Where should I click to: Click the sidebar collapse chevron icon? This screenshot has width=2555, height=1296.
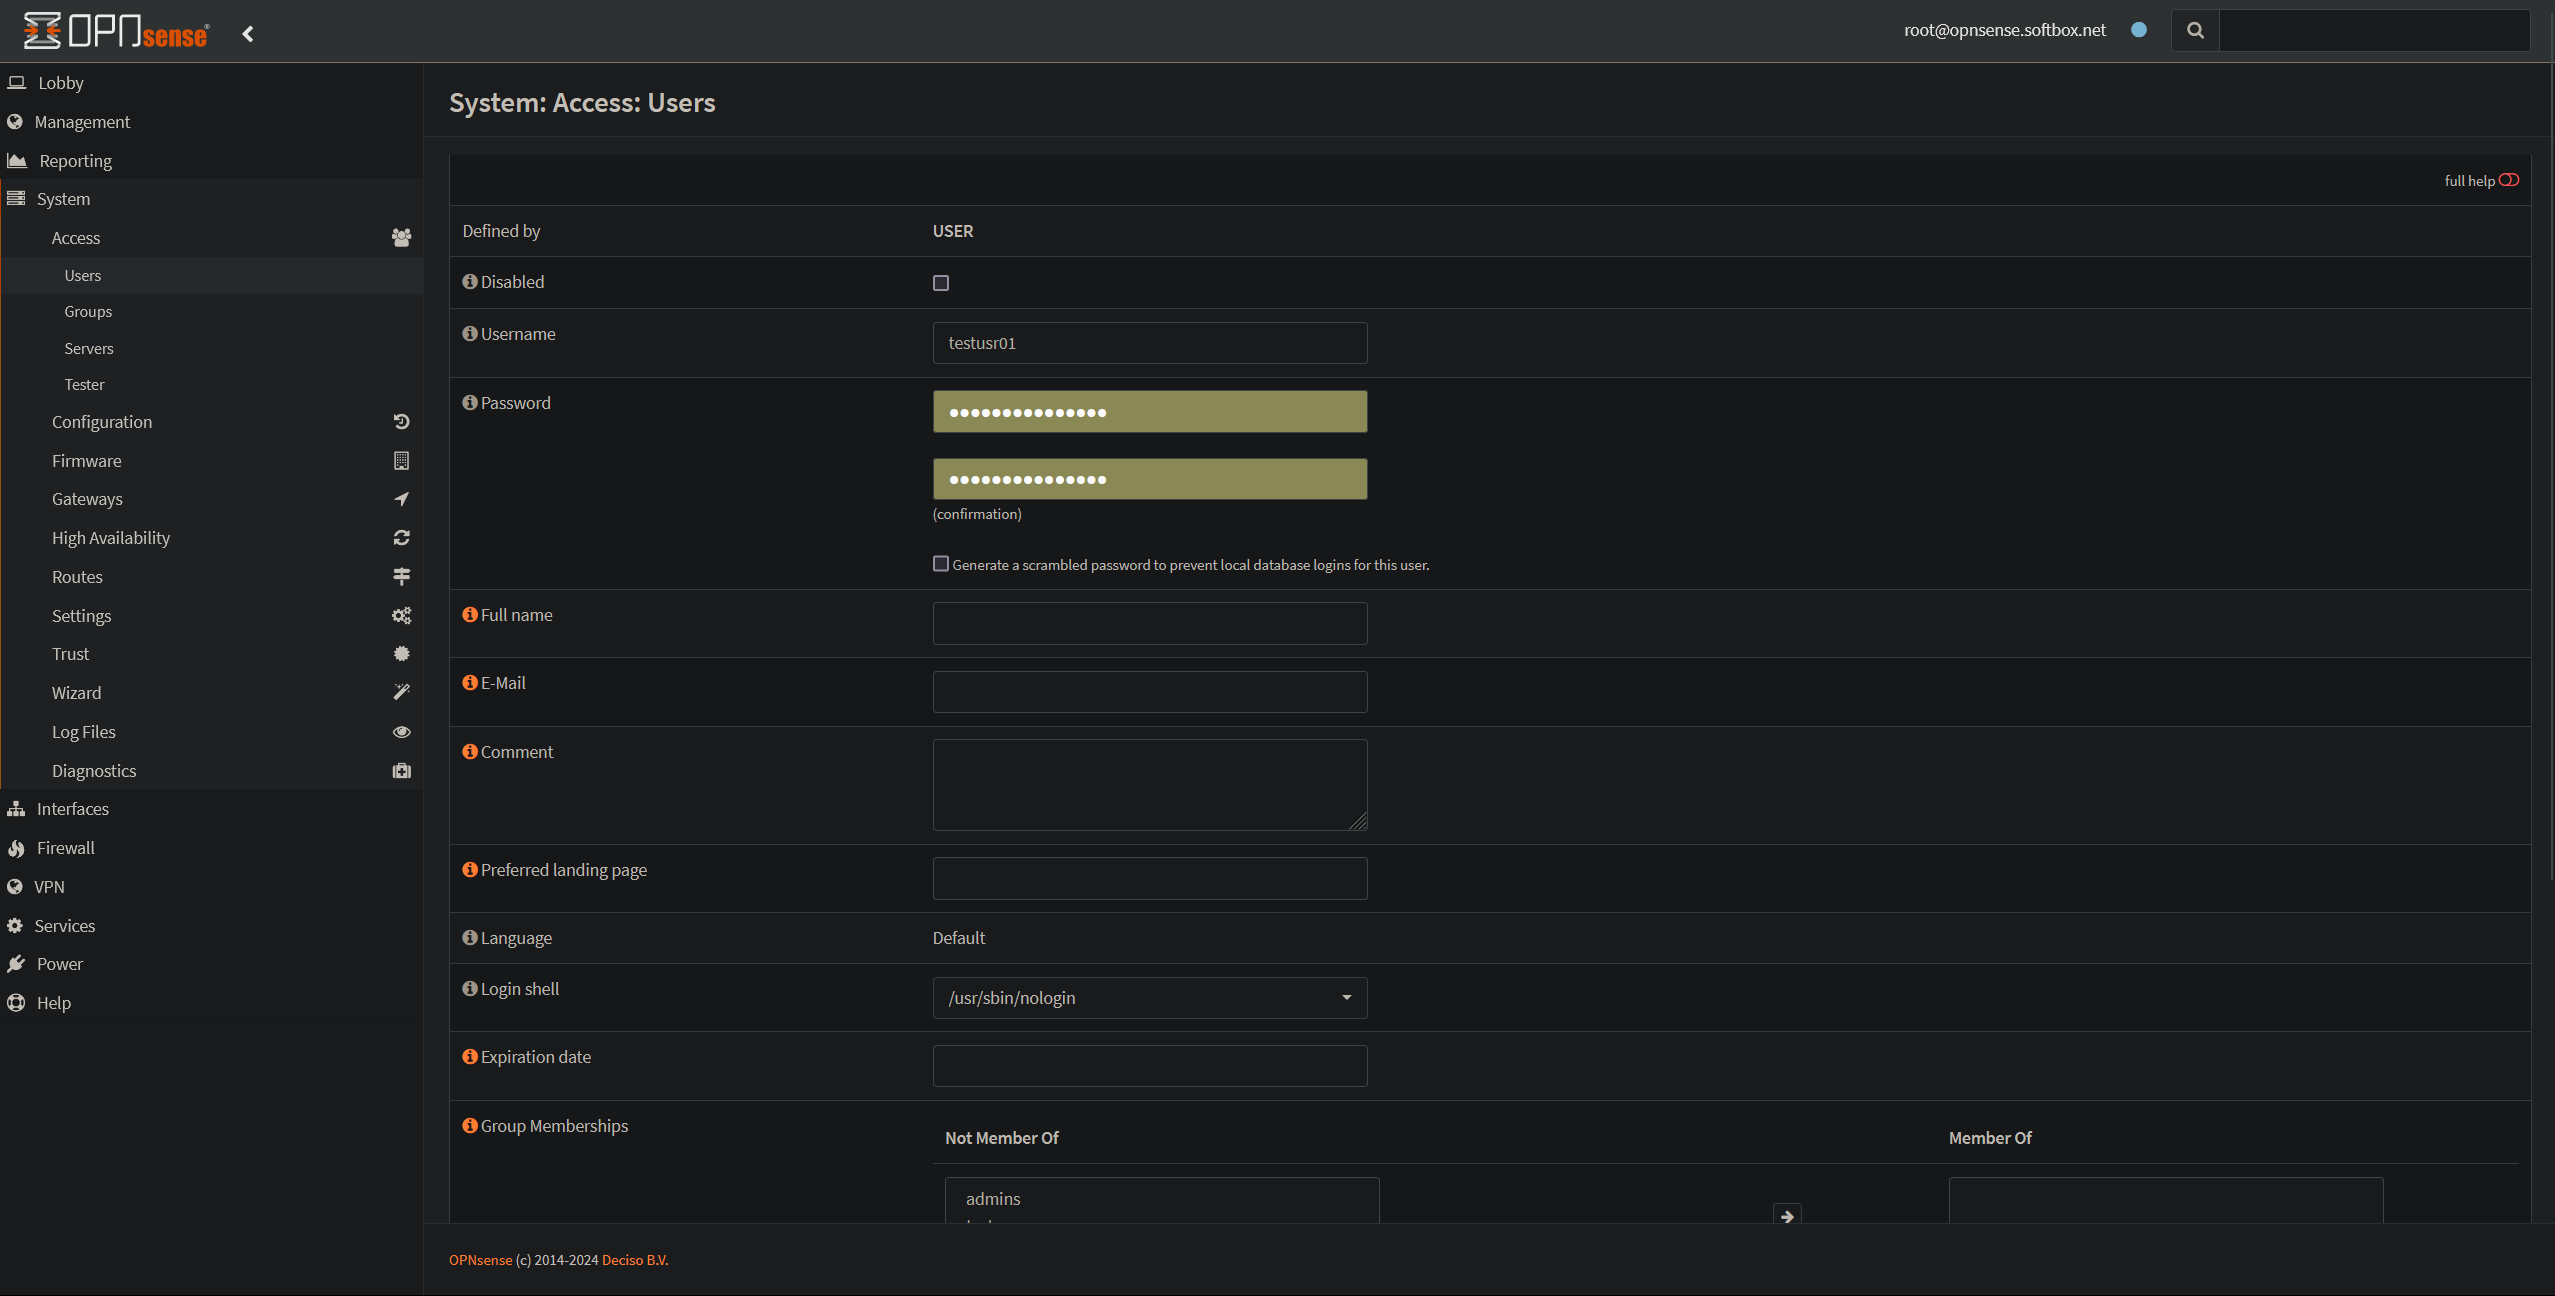click(x=248, y=34)
